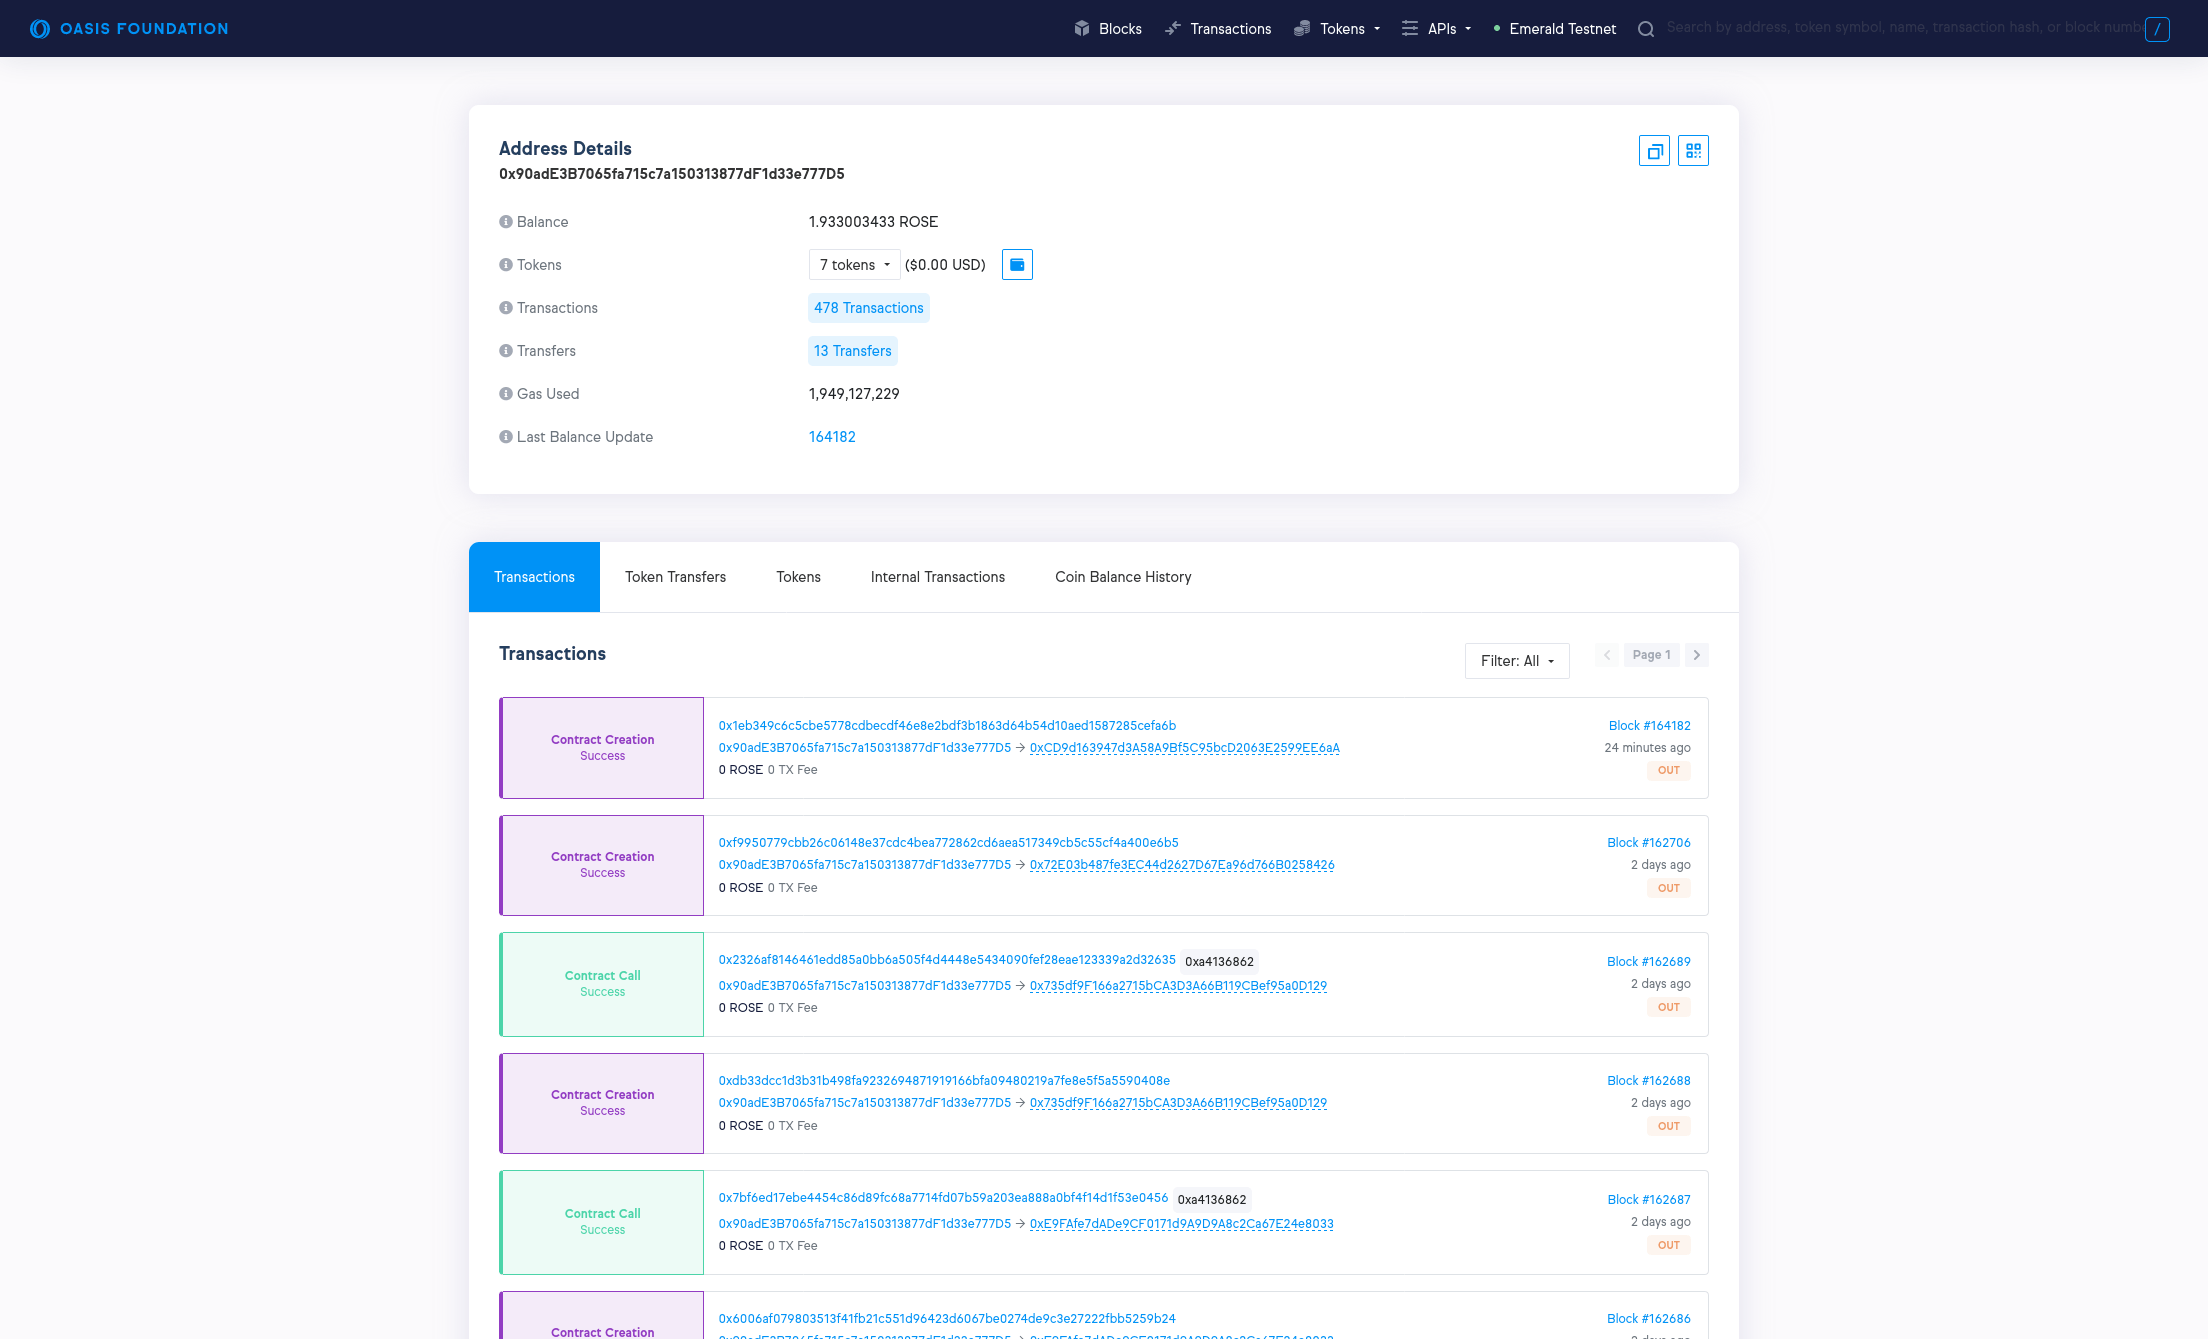The image size is (2208, 1339).
Task: Click the Emerald Testnet status dot
Action: coord(1495,29)
